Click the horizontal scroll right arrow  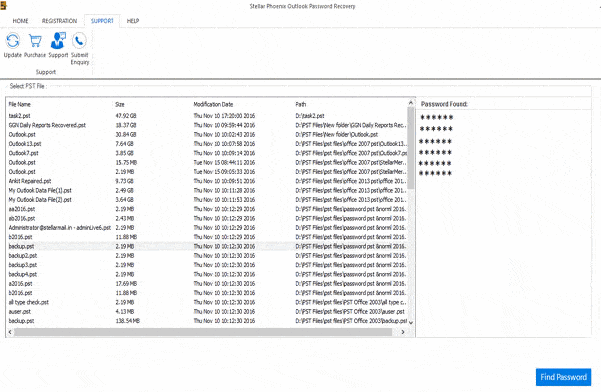403,332
